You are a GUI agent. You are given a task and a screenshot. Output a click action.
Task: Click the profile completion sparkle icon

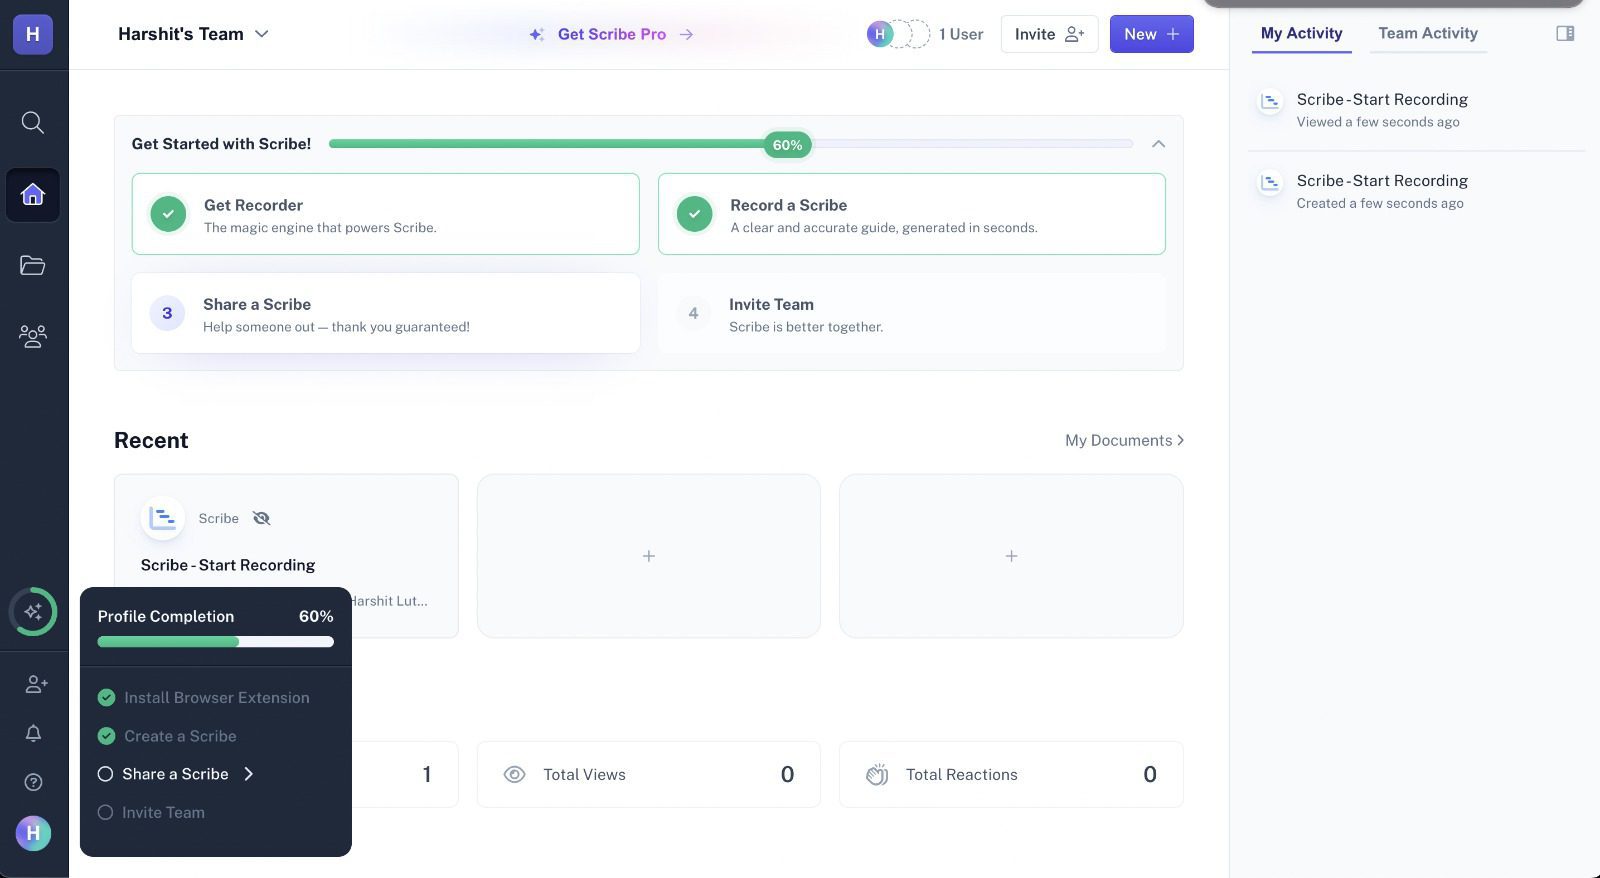[33, 611]
